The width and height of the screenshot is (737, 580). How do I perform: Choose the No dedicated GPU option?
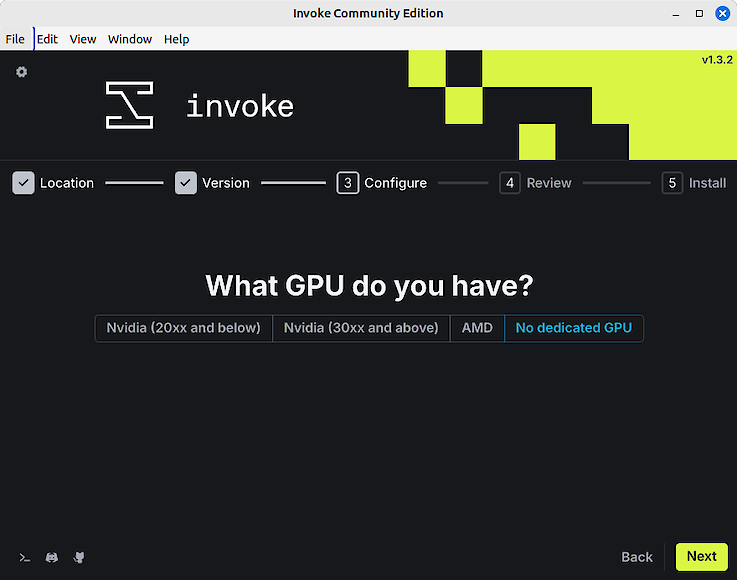573,328
